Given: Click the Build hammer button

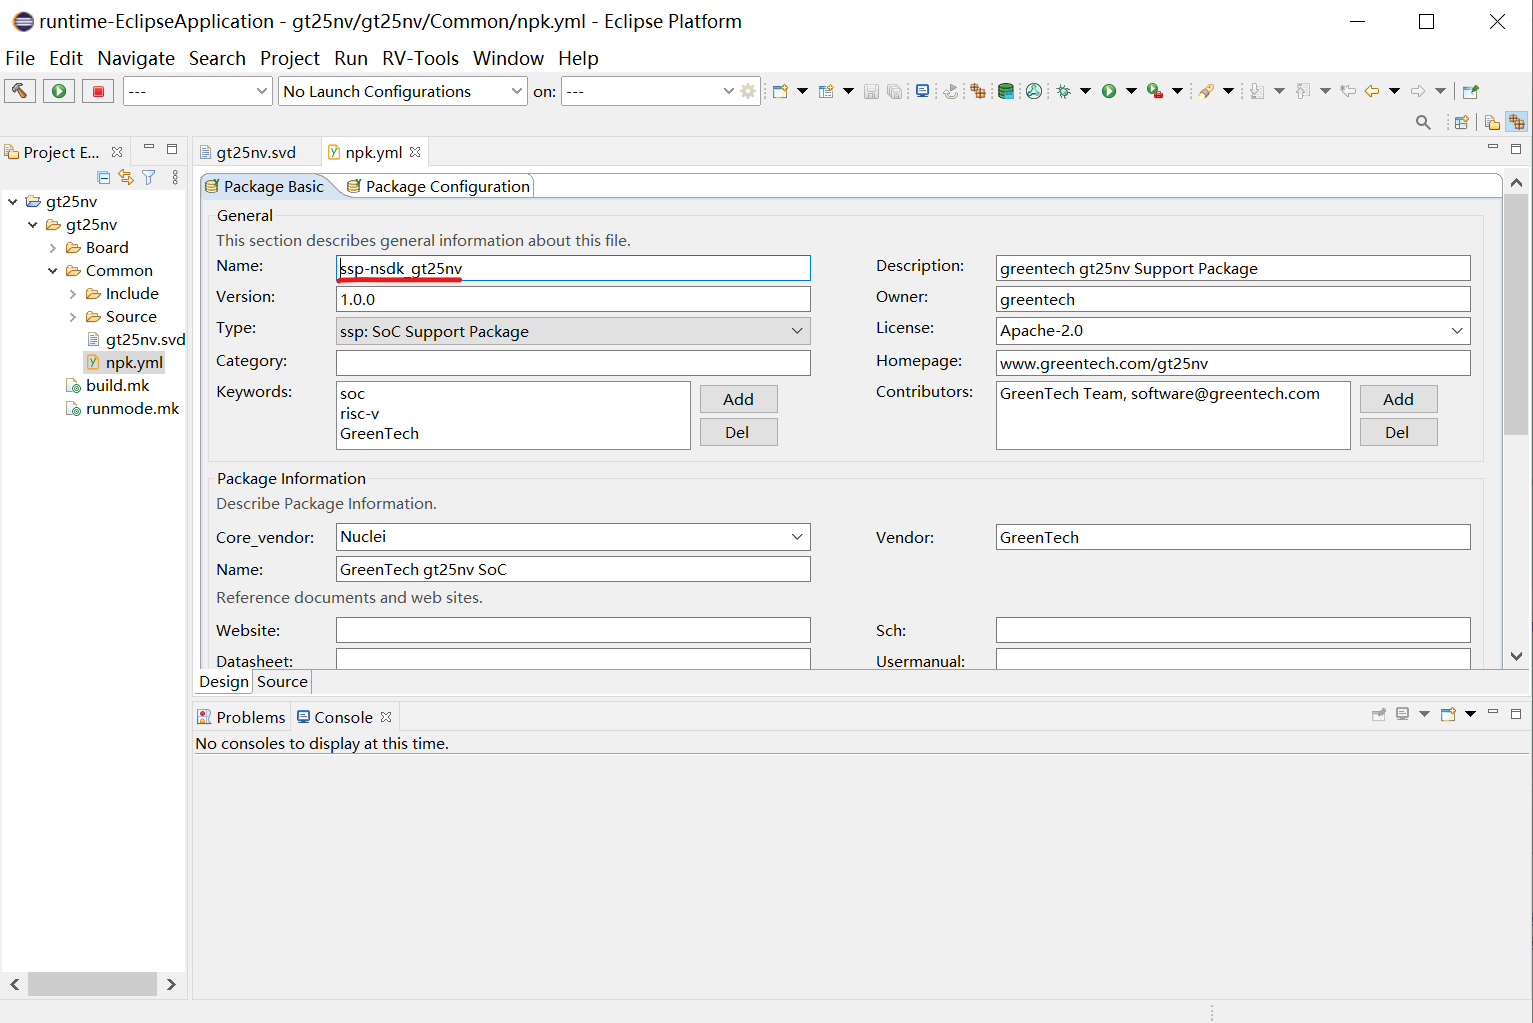Looking at the screenshot, I should pyautogui.click(x=20, y=91).
